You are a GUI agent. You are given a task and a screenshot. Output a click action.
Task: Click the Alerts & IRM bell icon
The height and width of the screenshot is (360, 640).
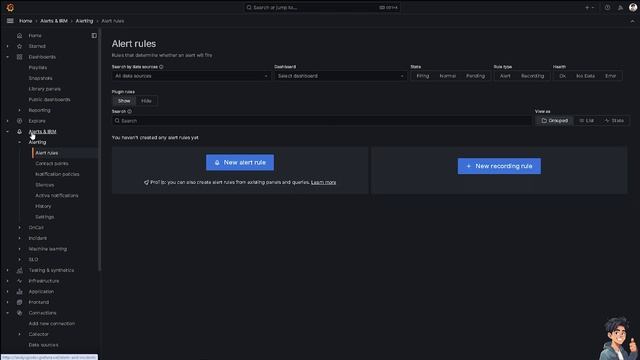(x=19, y=131)
